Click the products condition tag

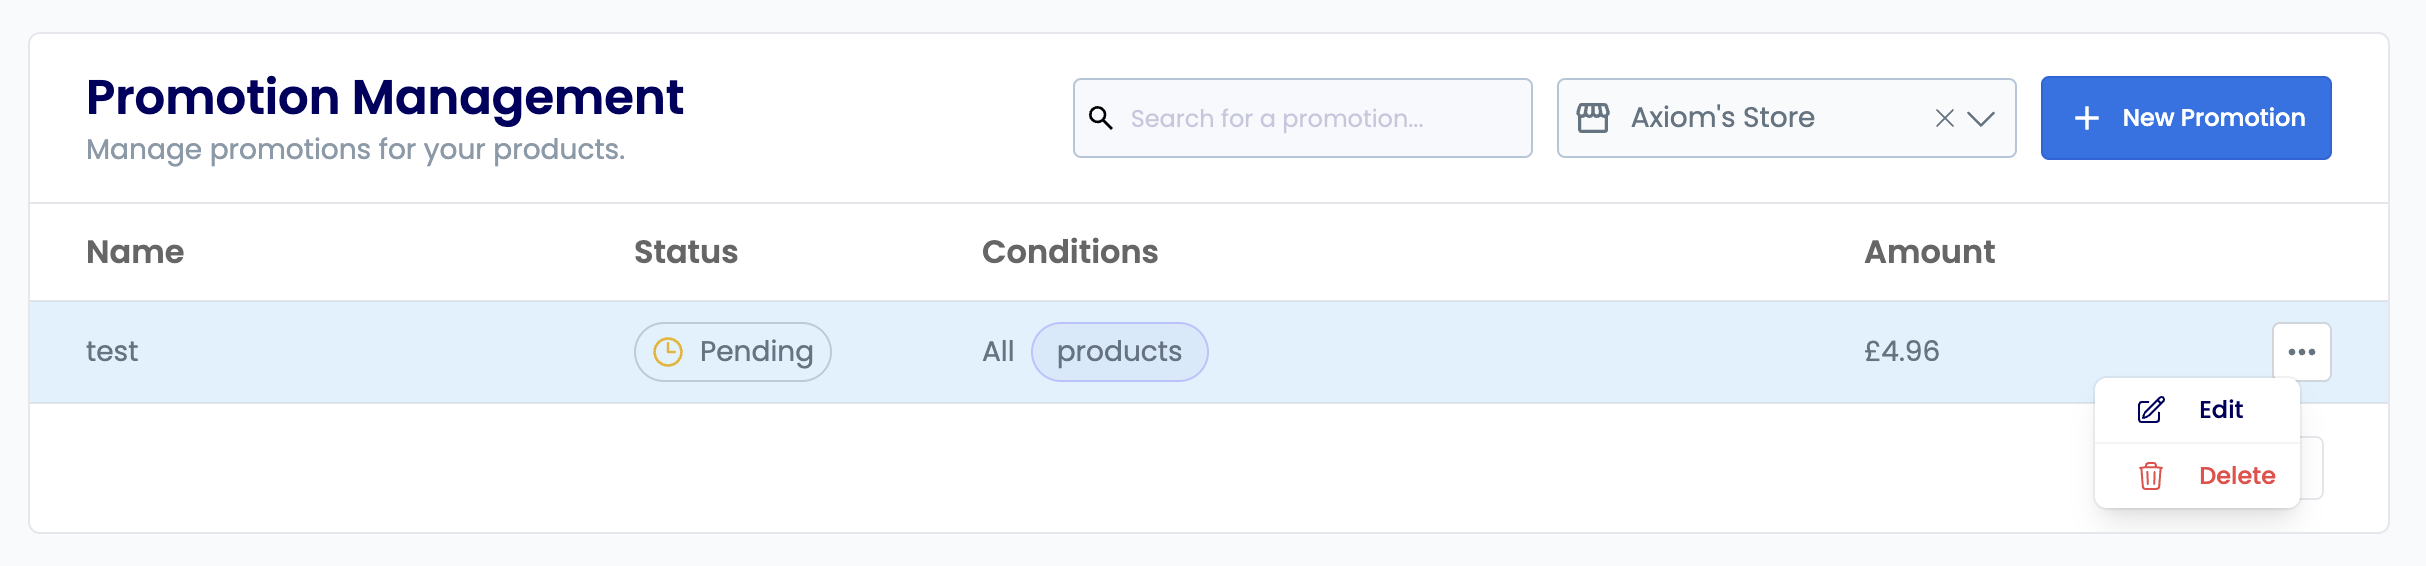[1119, 352]
